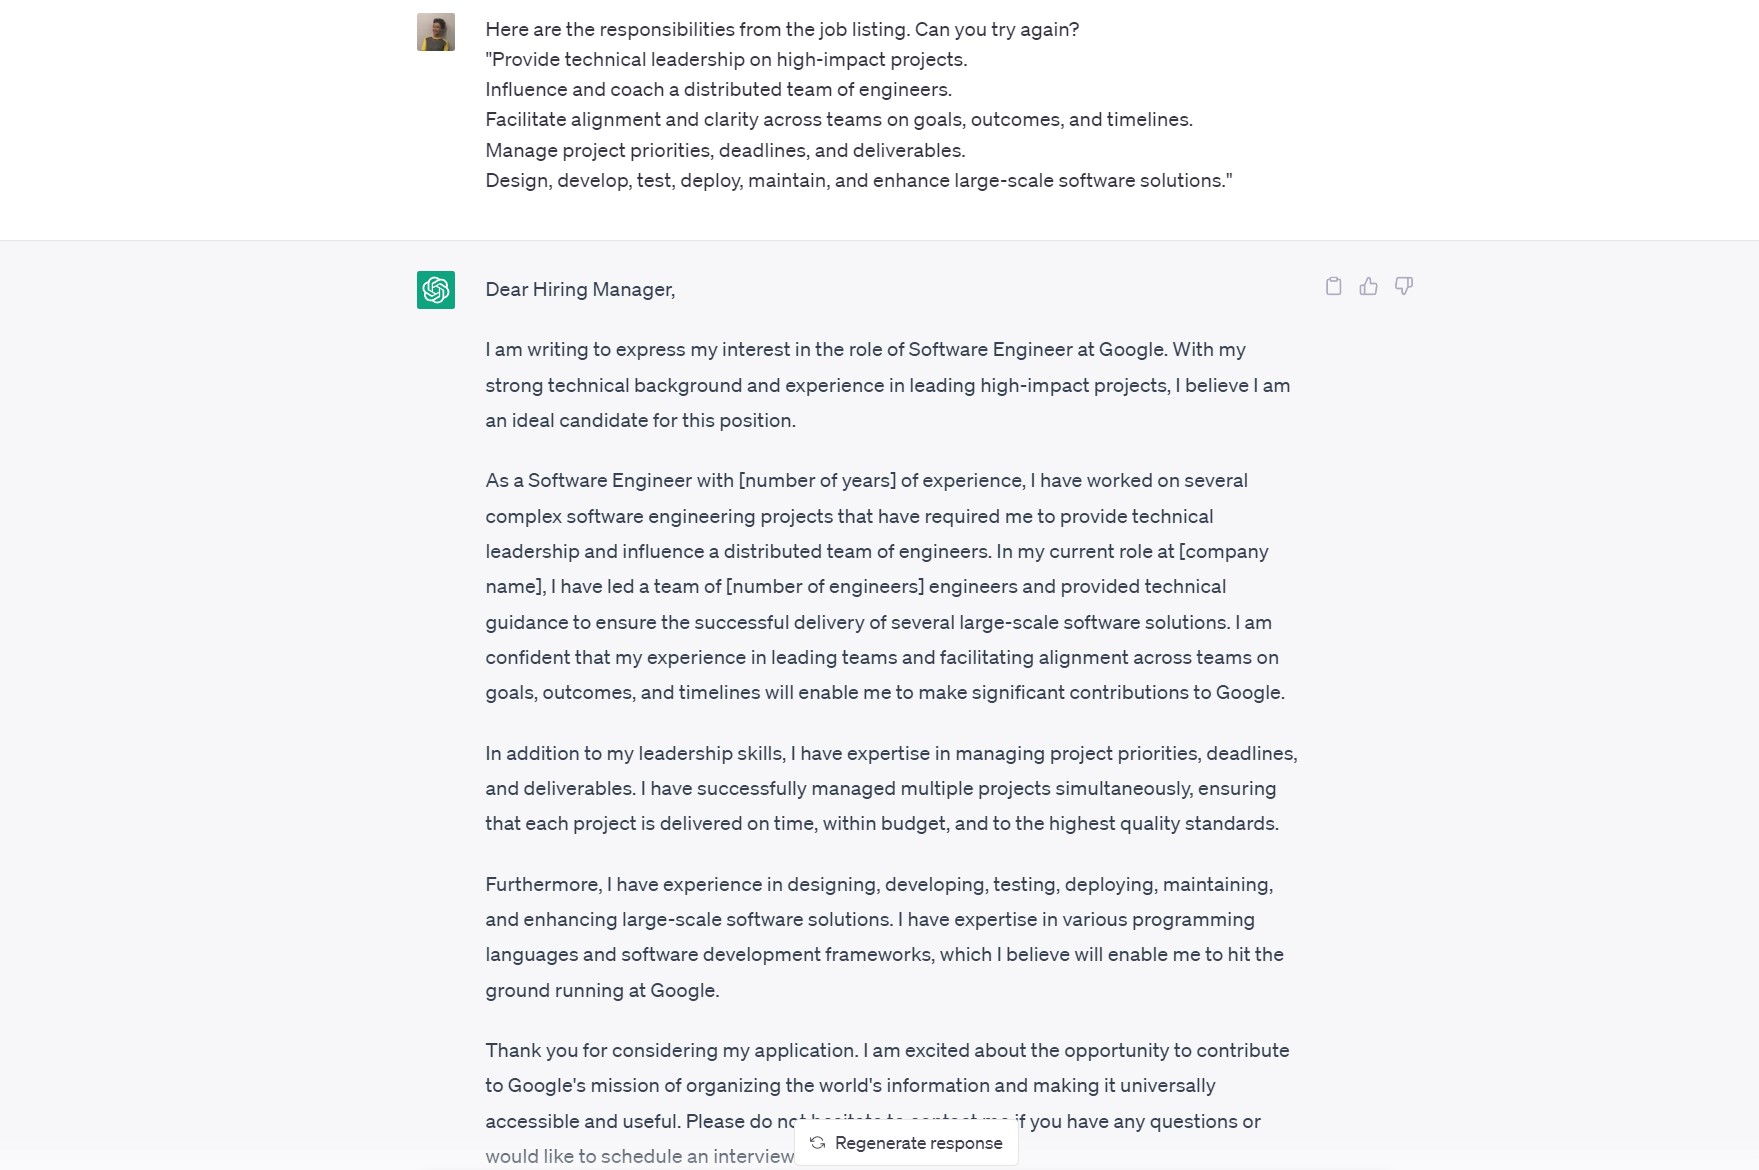The image size is (1759, 1170).
Task: Click the user profile photo avatar
Action: tap(436, 32)
